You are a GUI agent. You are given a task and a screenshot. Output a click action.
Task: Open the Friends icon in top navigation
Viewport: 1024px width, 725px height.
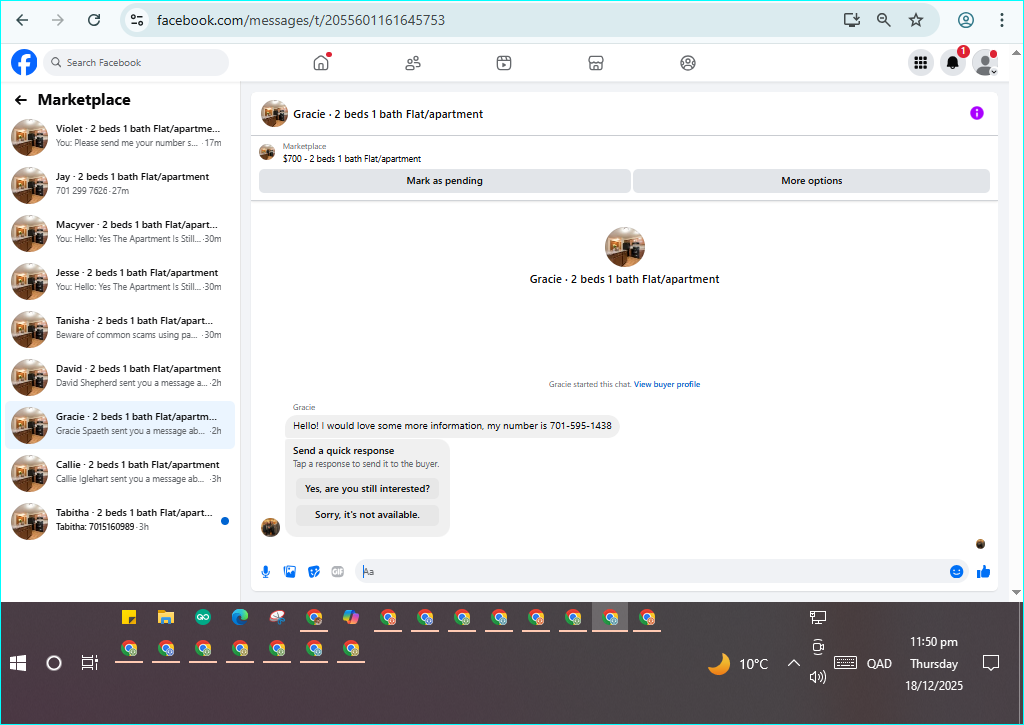click(413, 63)
